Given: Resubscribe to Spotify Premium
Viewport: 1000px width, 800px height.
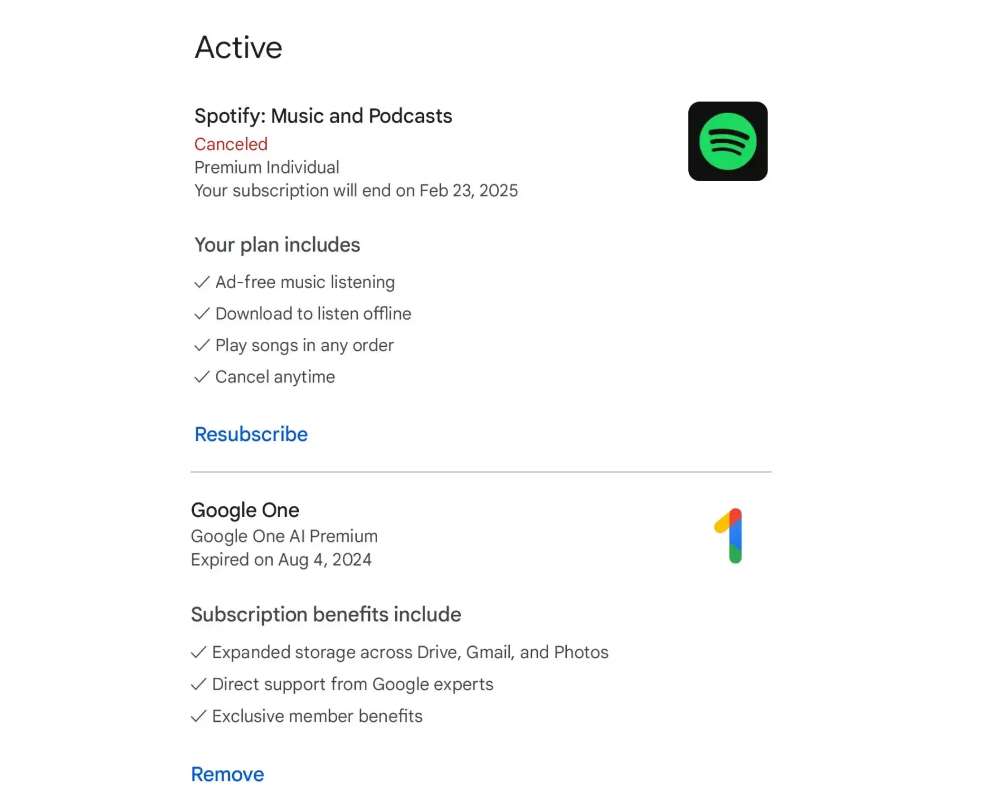Looking at the screenshot, I should (x=251, y=434).
